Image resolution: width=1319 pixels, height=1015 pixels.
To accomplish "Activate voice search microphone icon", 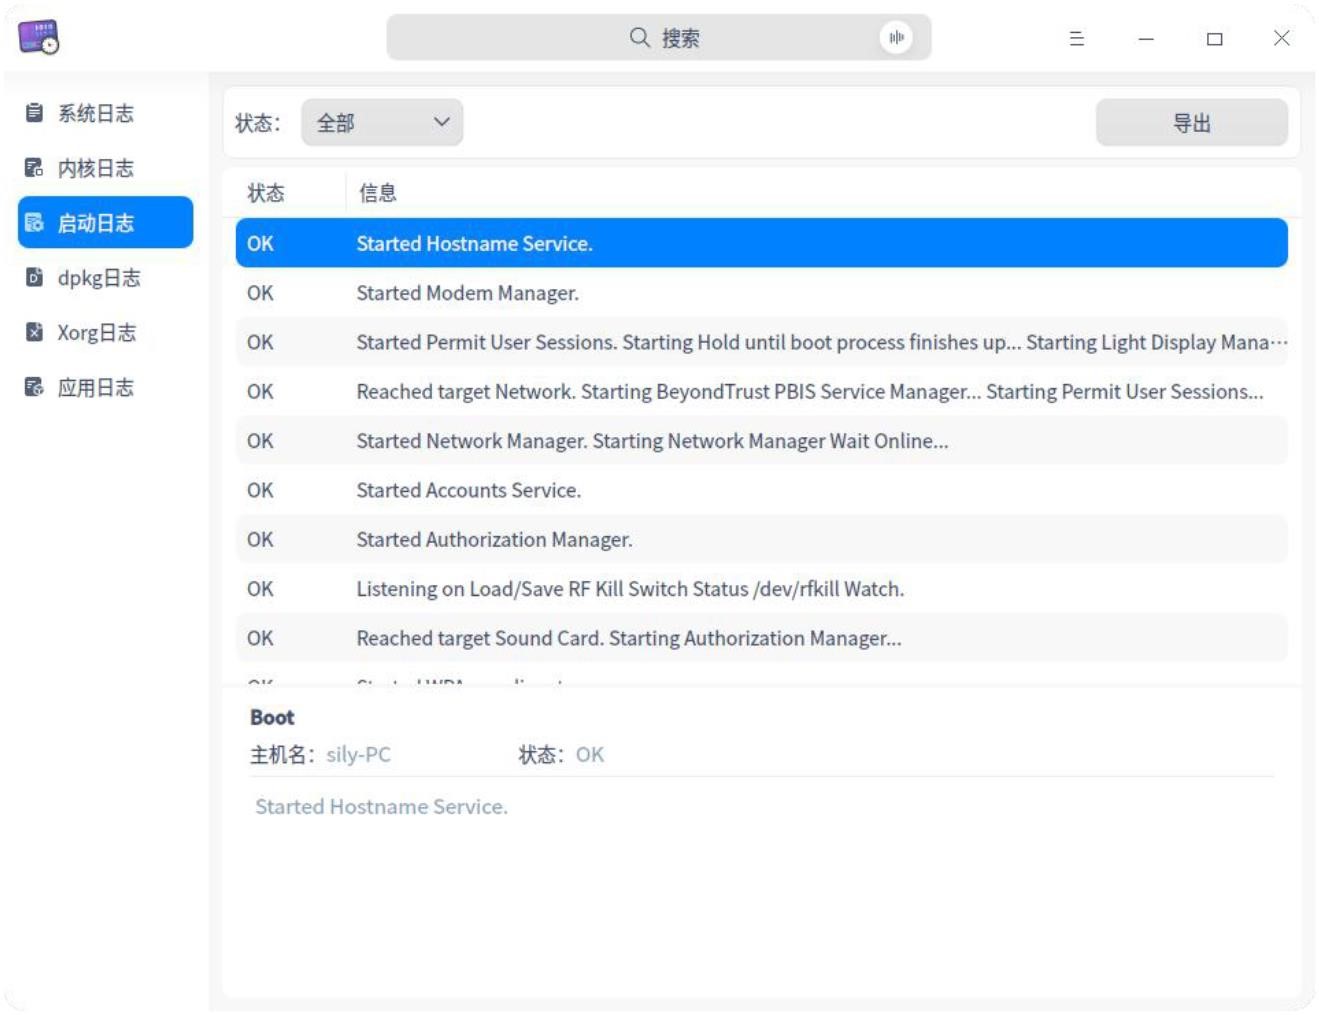I will pos(896,38).
